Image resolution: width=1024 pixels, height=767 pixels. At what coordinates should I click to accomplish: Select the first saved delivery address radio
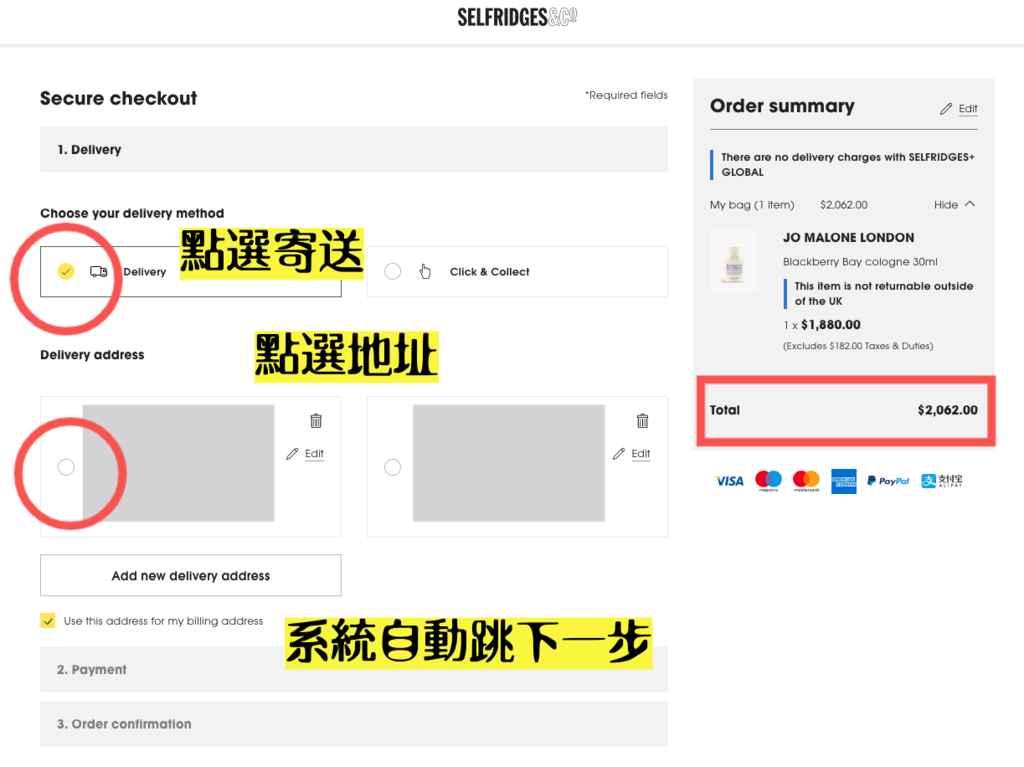tap(66, 467)
